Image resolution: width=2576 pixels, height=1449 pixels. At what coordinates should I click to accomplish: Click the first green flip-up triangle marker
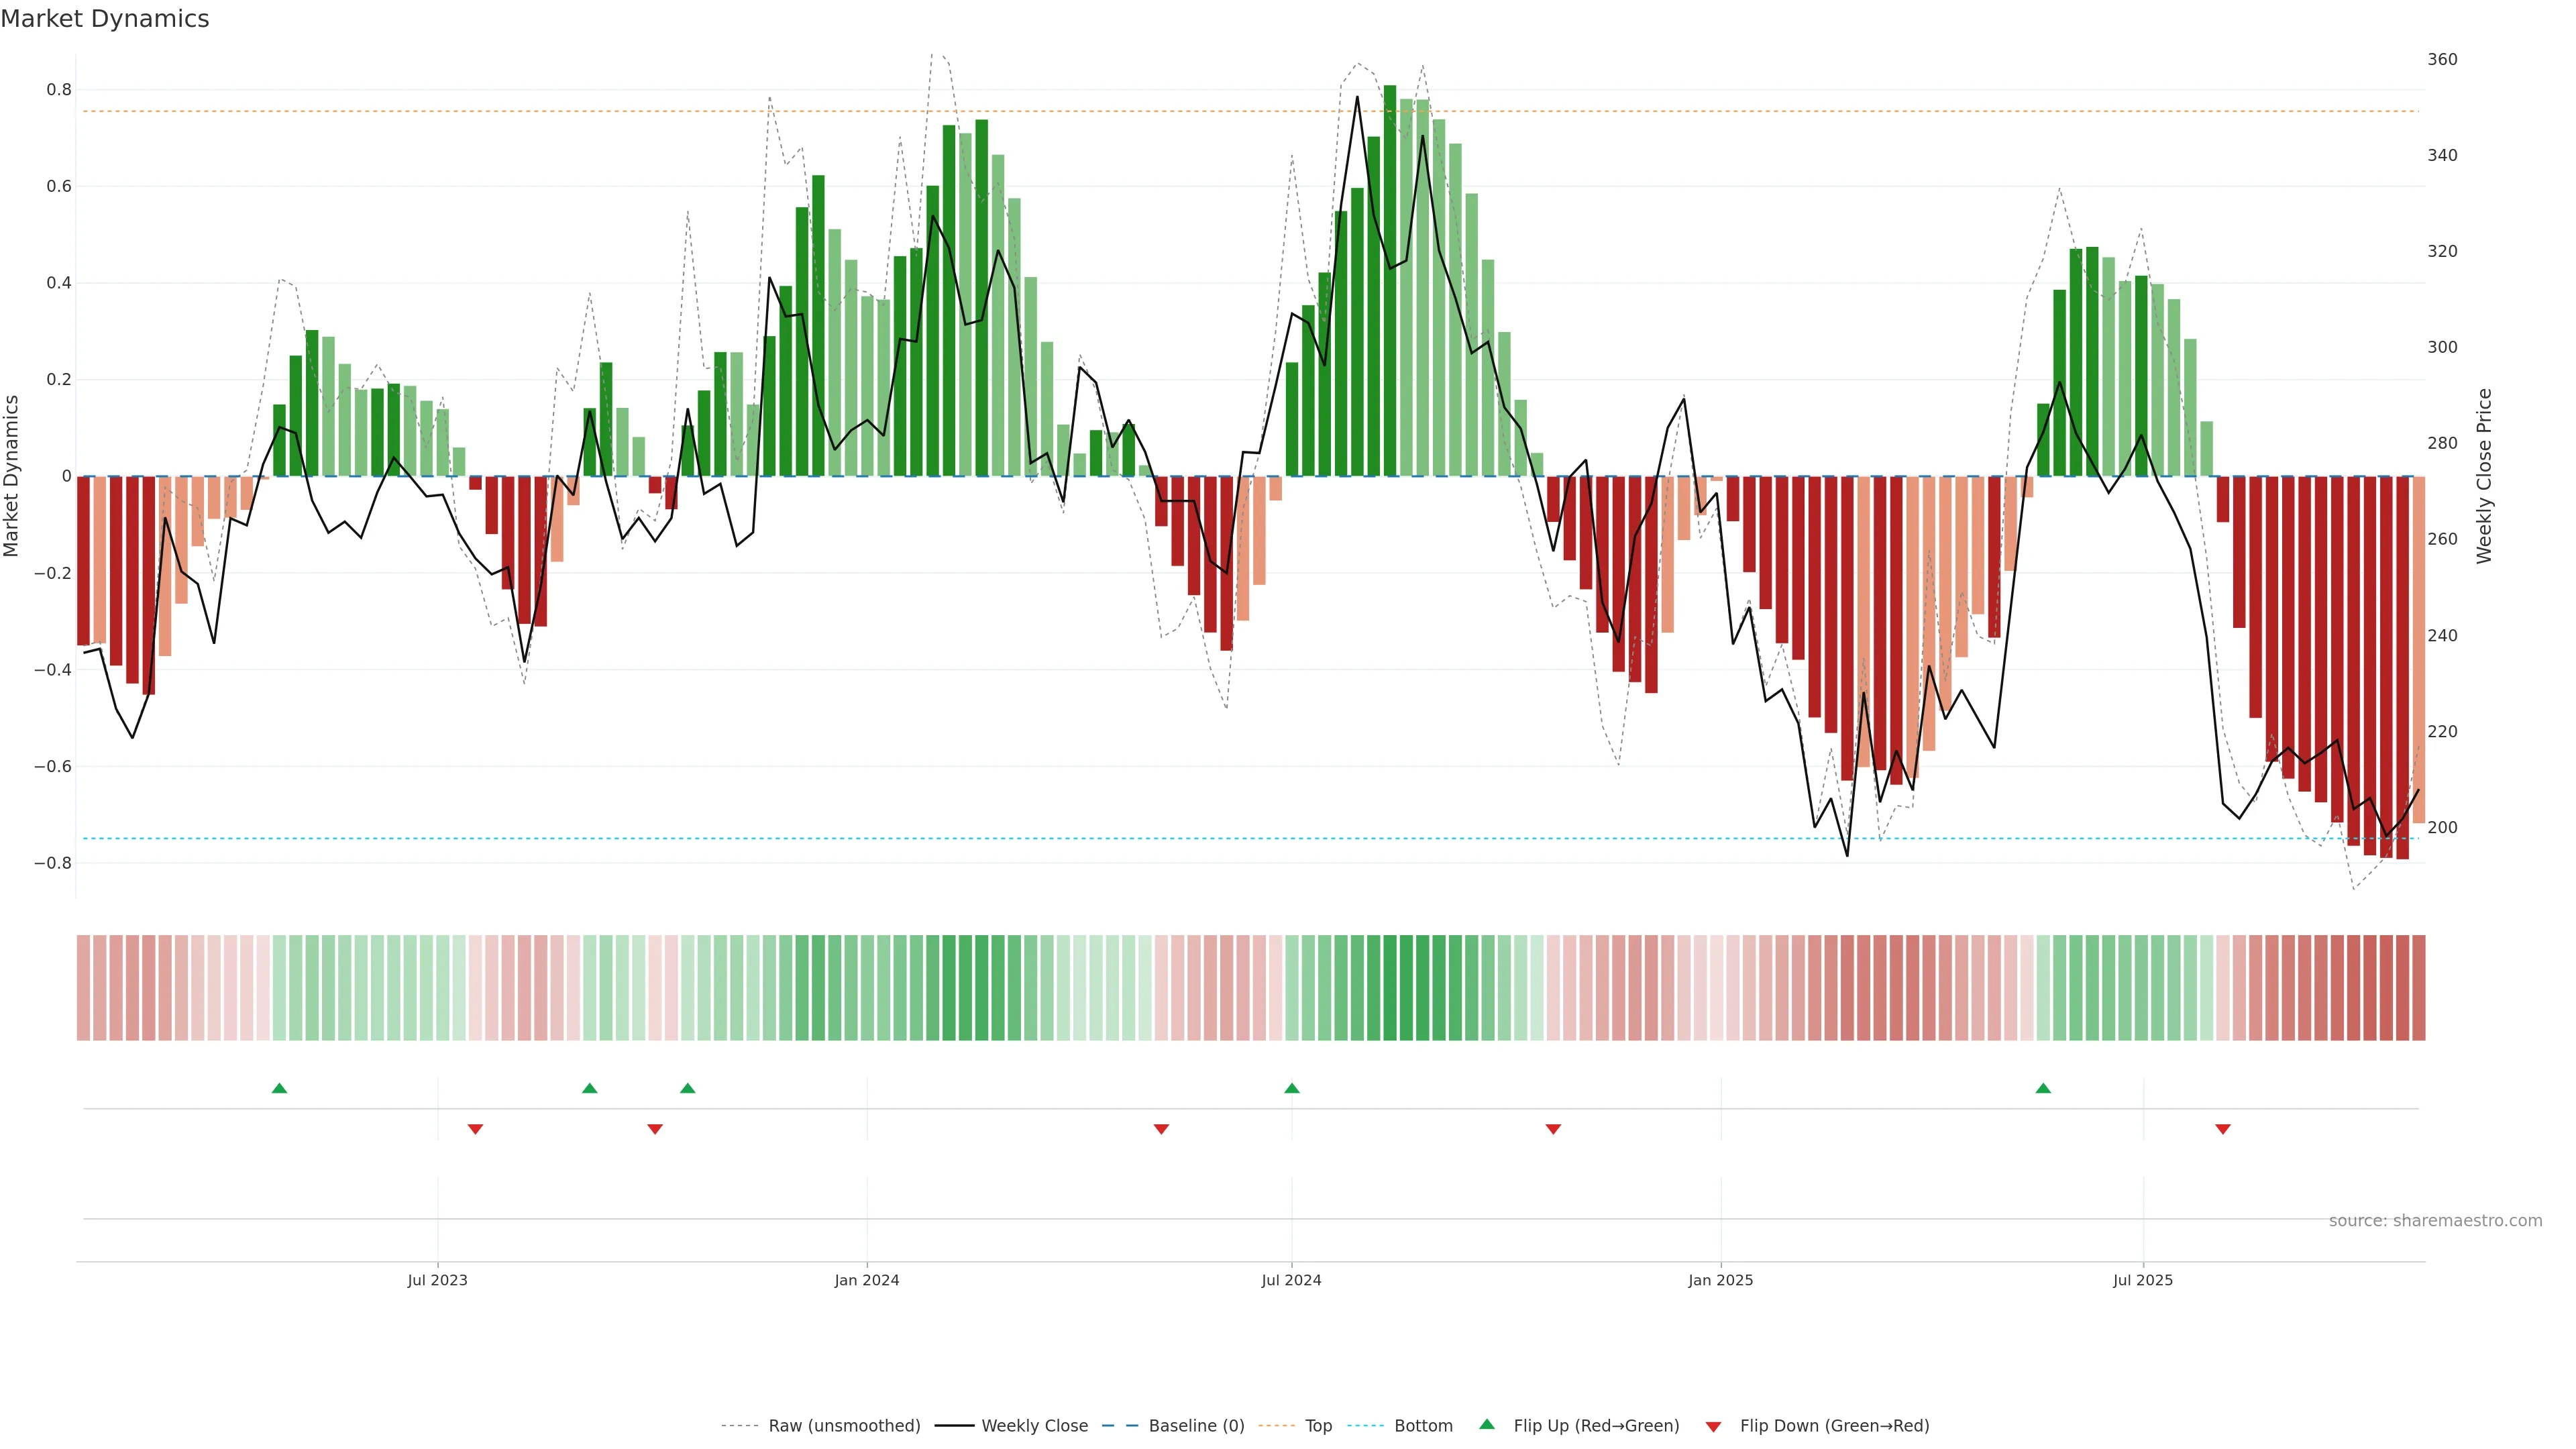click(279, 1088)
